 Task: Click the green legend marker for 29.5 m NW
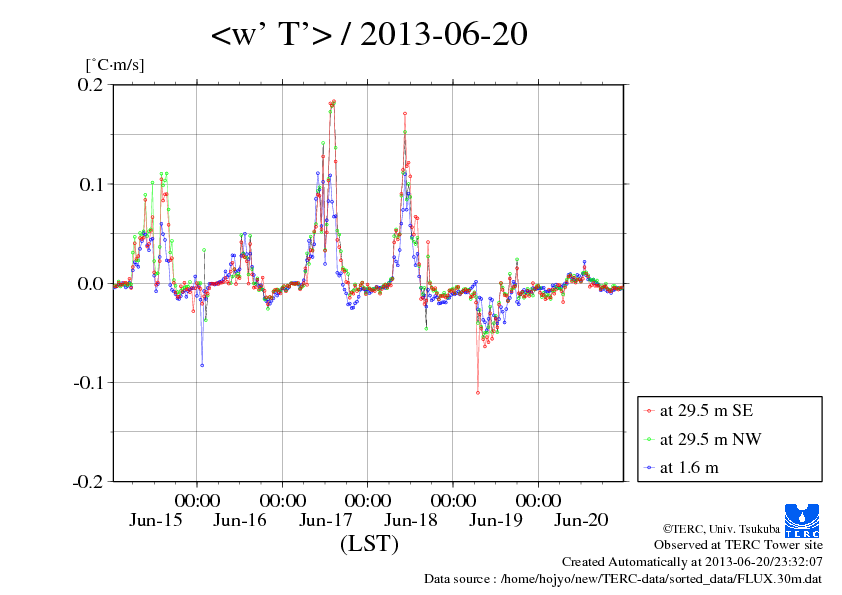(x=649, y=440)
